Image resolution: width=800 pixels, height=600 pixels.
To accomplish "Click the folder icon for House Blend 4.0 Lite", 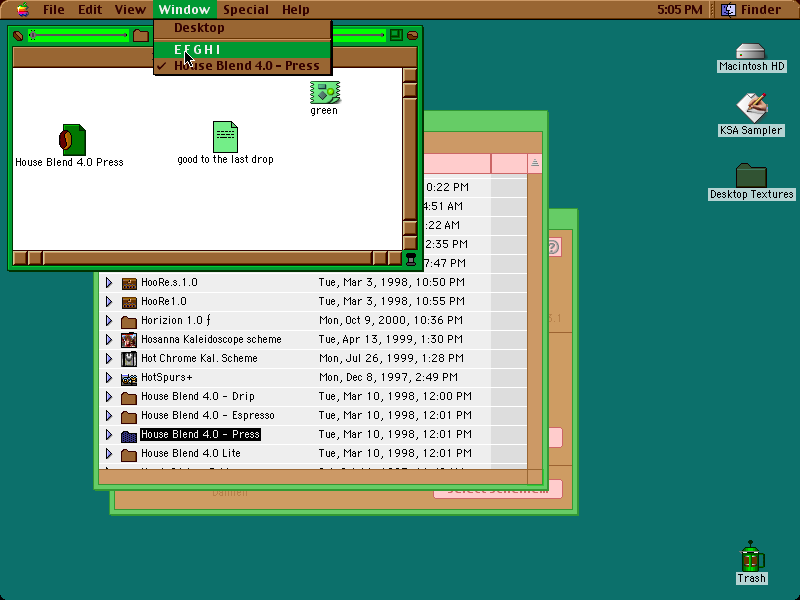I will click(x=129, y=454).
